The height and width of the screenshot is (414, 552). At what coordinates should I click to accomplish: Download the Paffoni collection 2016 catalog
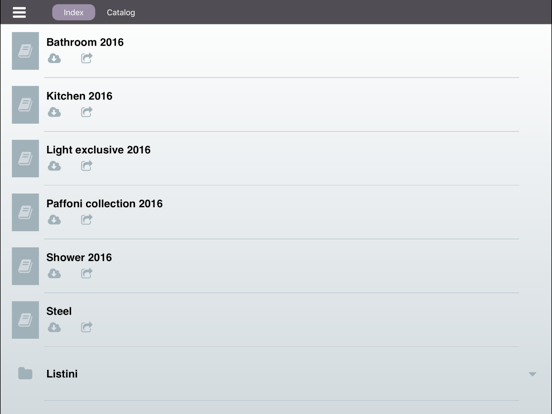pos(54,220)
